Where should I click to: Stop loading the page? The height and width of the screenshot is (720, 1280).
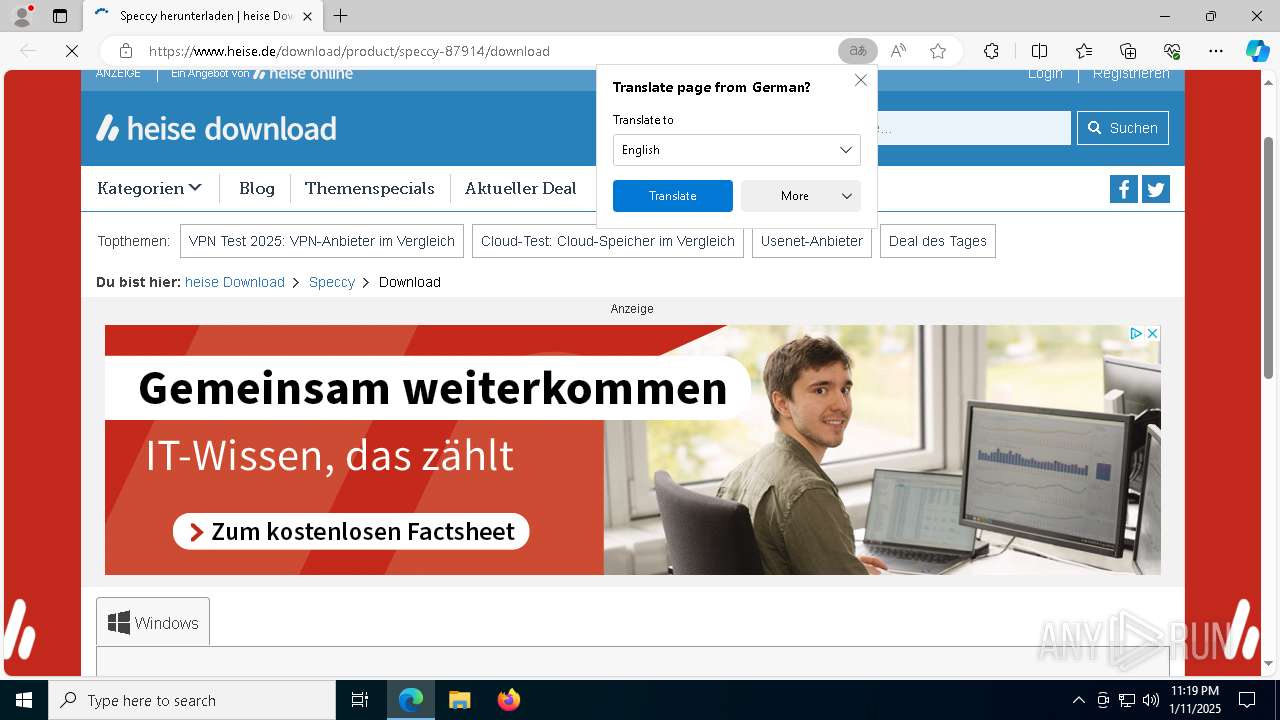pos(72,51)
